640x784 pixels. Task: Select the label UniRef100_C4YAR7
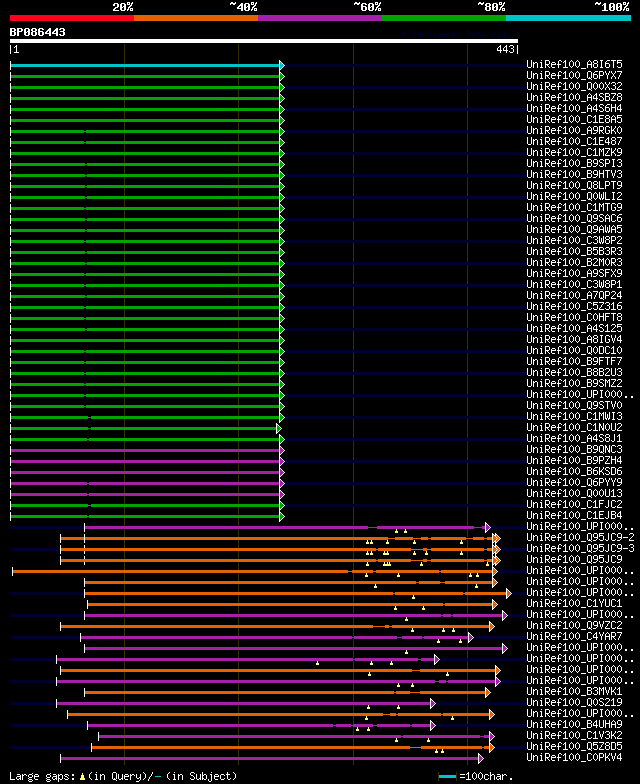coord(574,636)
